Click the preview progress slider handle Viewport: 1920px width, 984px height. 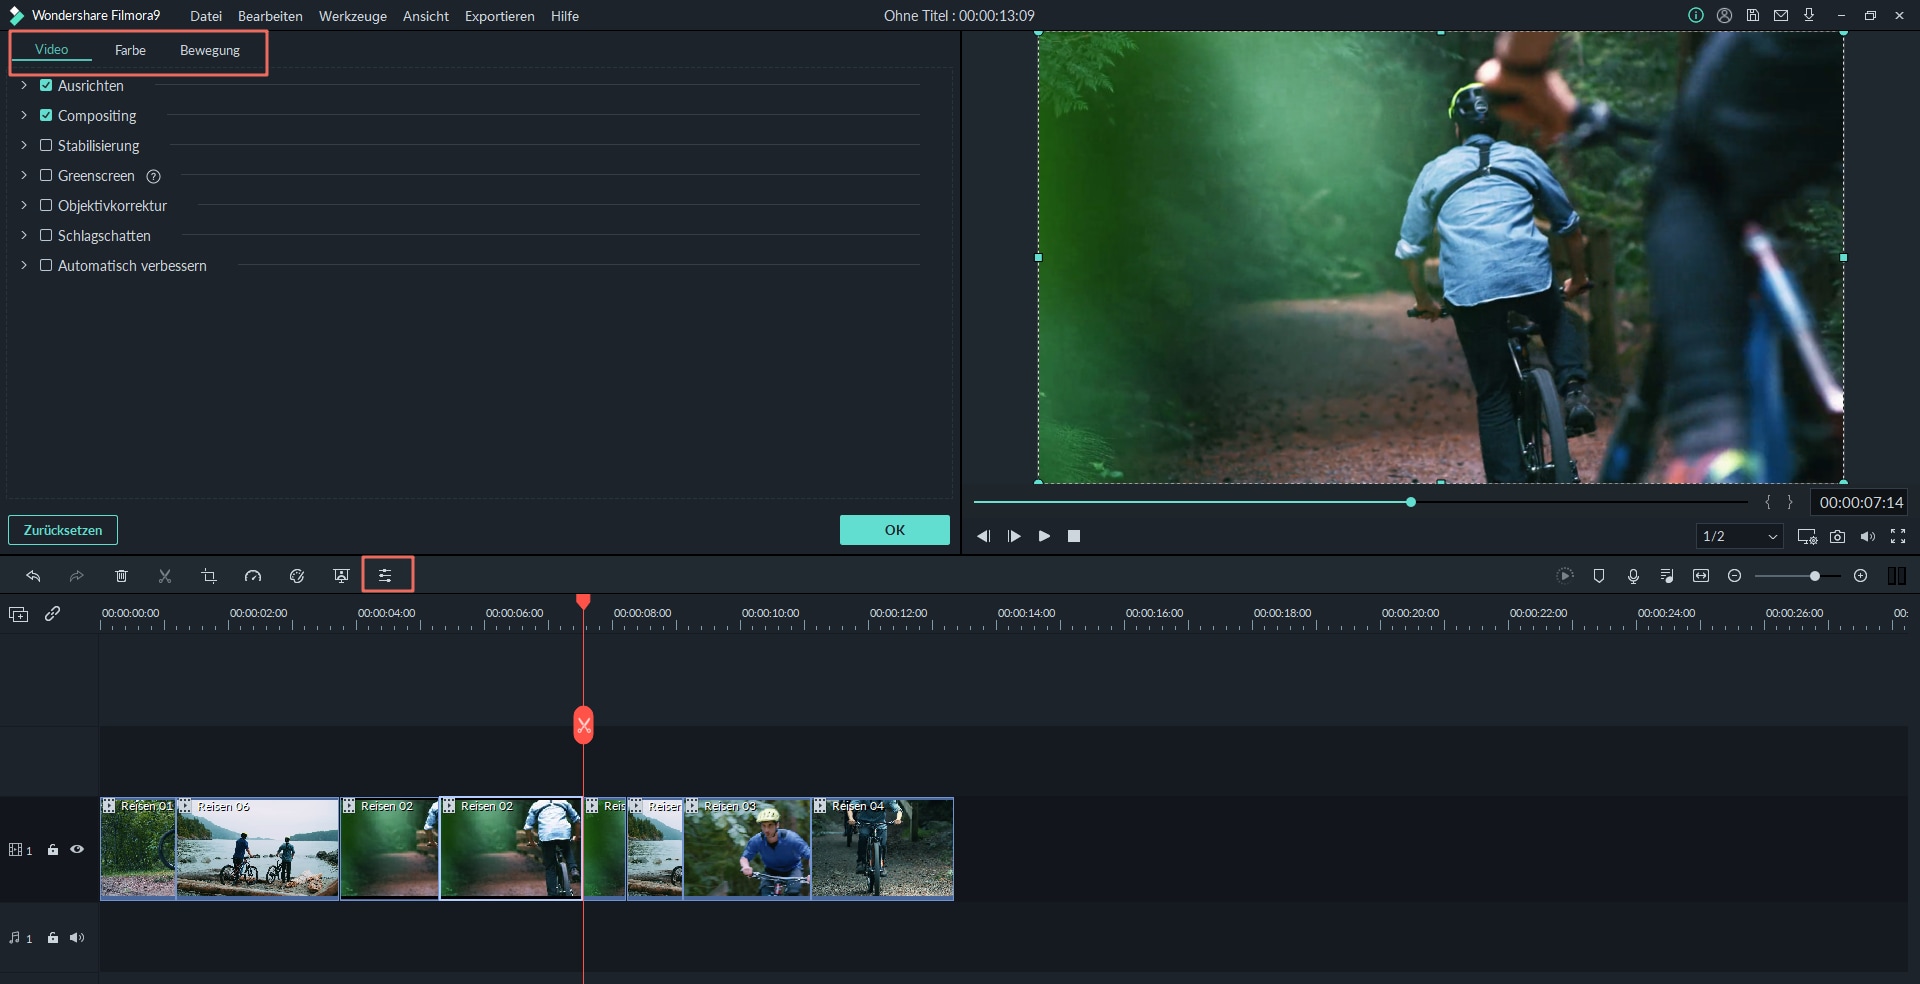(1411, 502)
